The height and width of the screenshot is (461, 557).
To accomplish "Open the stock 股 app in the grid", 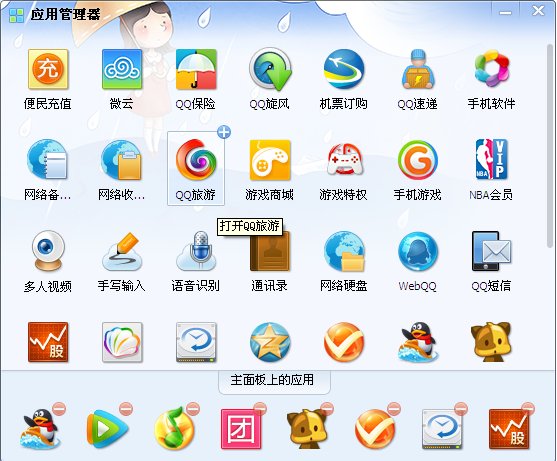I will coord(48,342).
